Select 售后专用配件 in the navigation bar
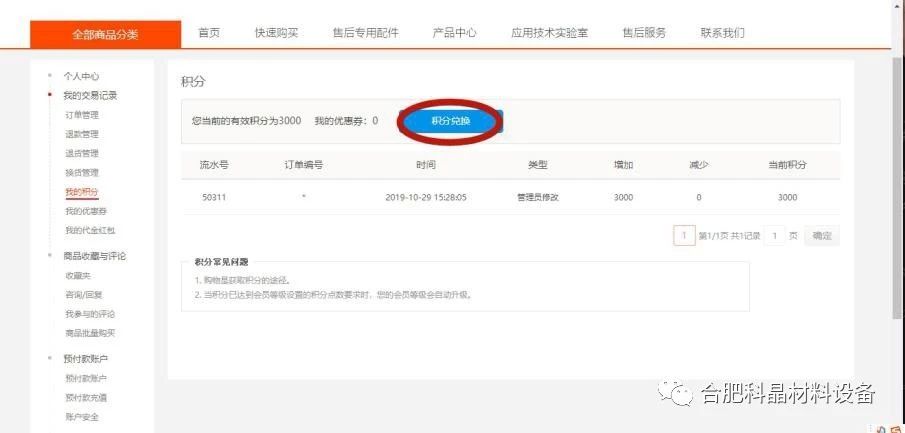This screenshot has height=433, width=905. click(365, 33)
